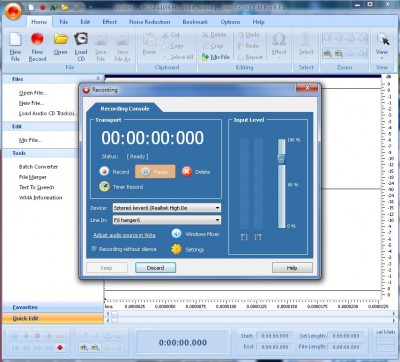Enable Recording without silence checkbox
The image size is (400, 362).
coord(94,249)
